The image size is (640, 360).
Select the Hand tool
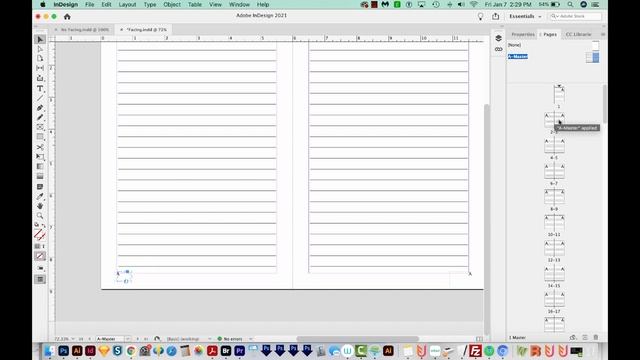click(x=40, y=206)
